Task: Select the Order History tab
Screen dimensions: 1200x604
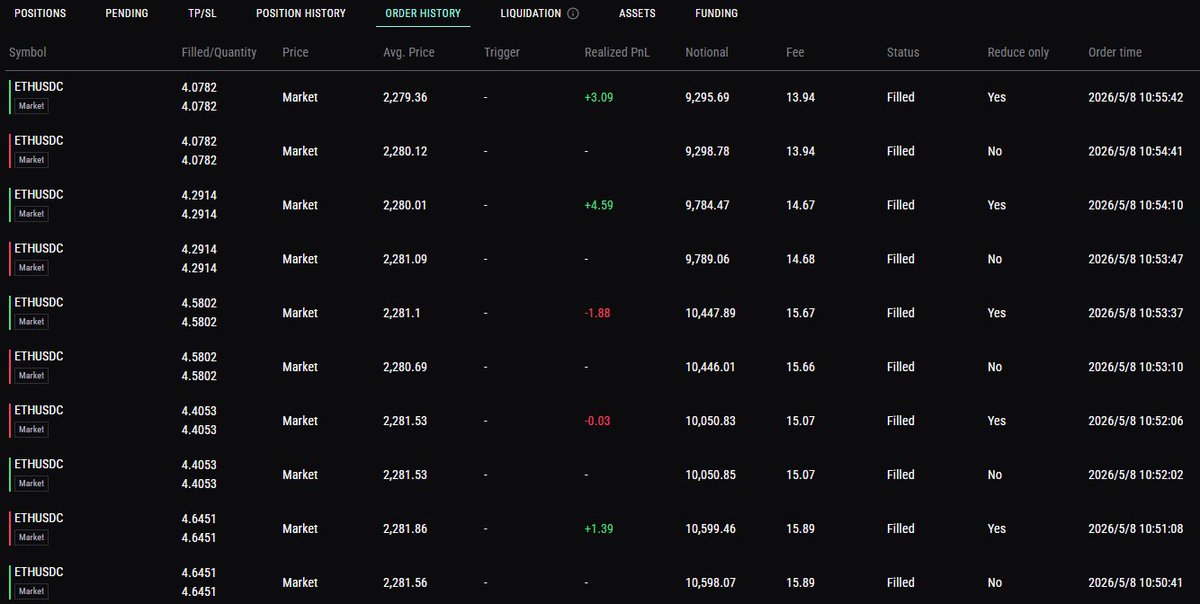Action: pyautogui.click(x=423, y=14)
